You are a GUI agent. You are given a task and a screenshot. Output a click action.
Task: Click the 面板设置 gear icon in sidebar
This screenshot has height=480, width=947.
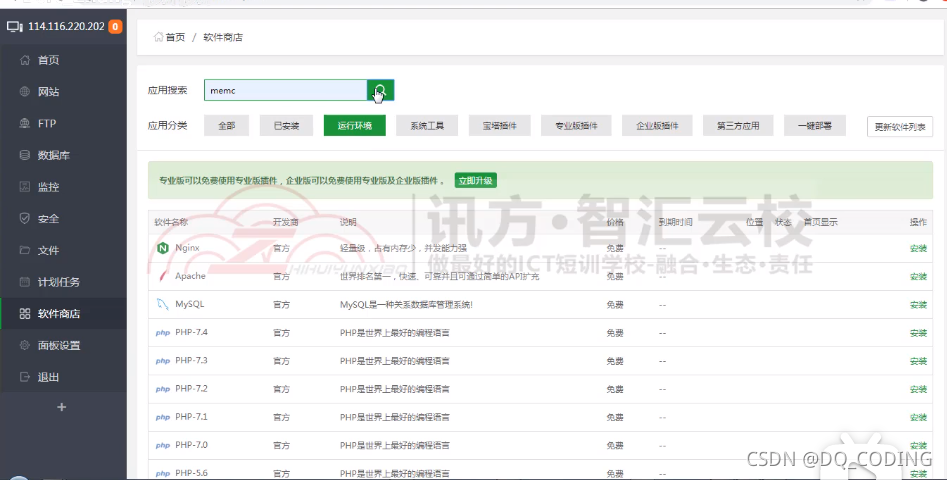click(x=25, y=345)
